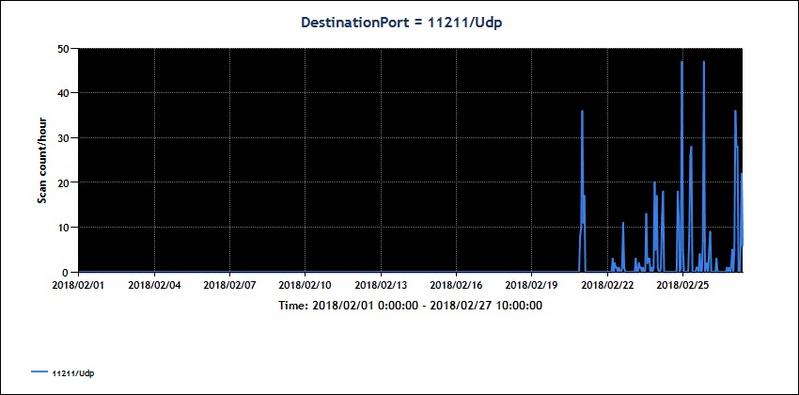The height and width of the screenshot is (395, 799).
Task: Click the blue 11211/Udp legend line swatch
Action: [x=40, y=372]
